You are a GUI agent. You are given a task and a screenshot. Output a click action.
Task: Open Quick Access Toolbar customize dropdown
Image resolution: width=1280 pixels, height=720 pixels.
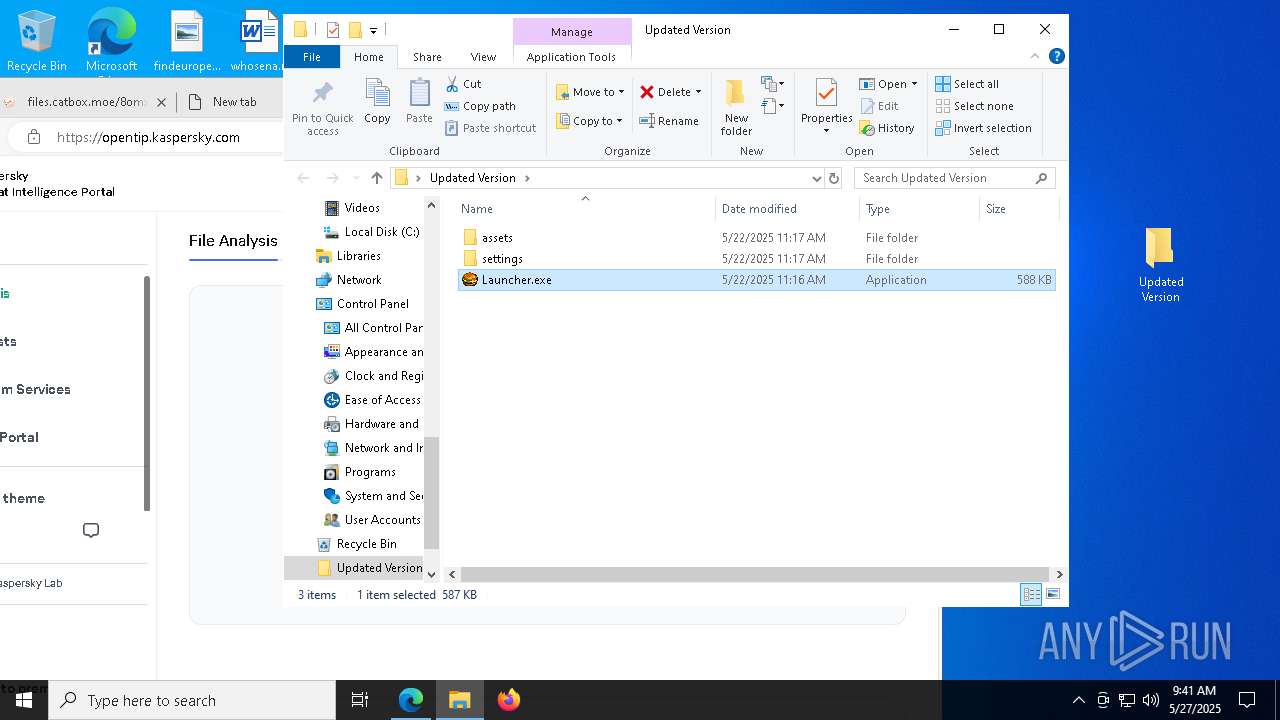pyautogui.click(x=373, y=30)
